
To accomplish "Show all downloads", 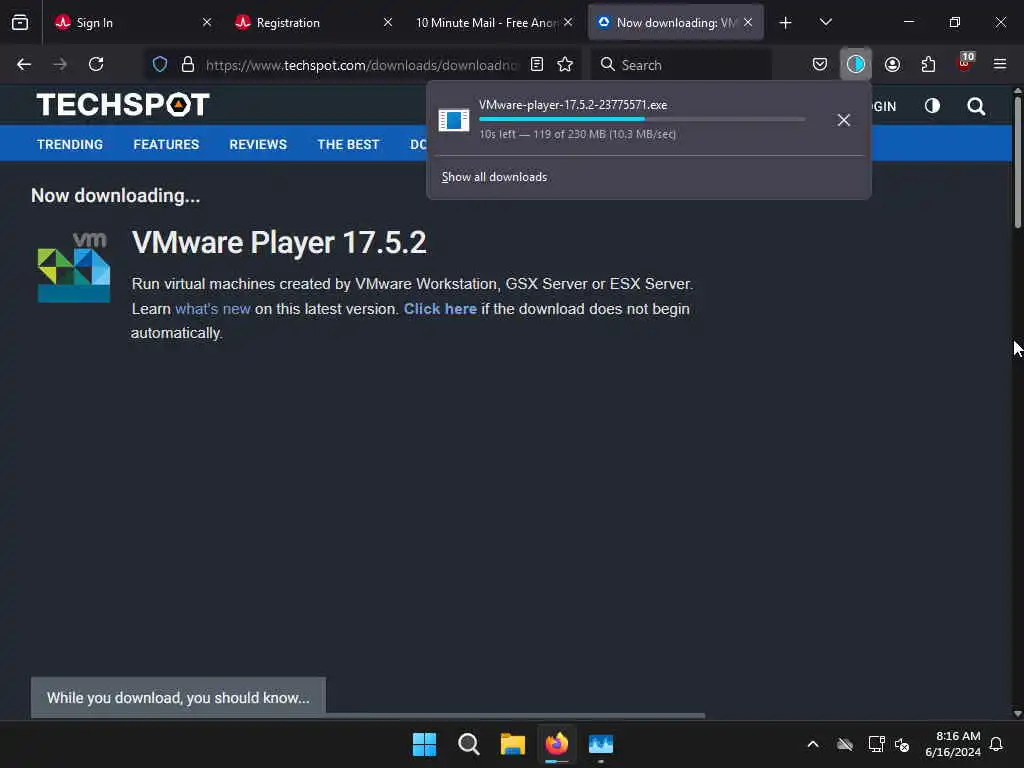I will point(494,177).
